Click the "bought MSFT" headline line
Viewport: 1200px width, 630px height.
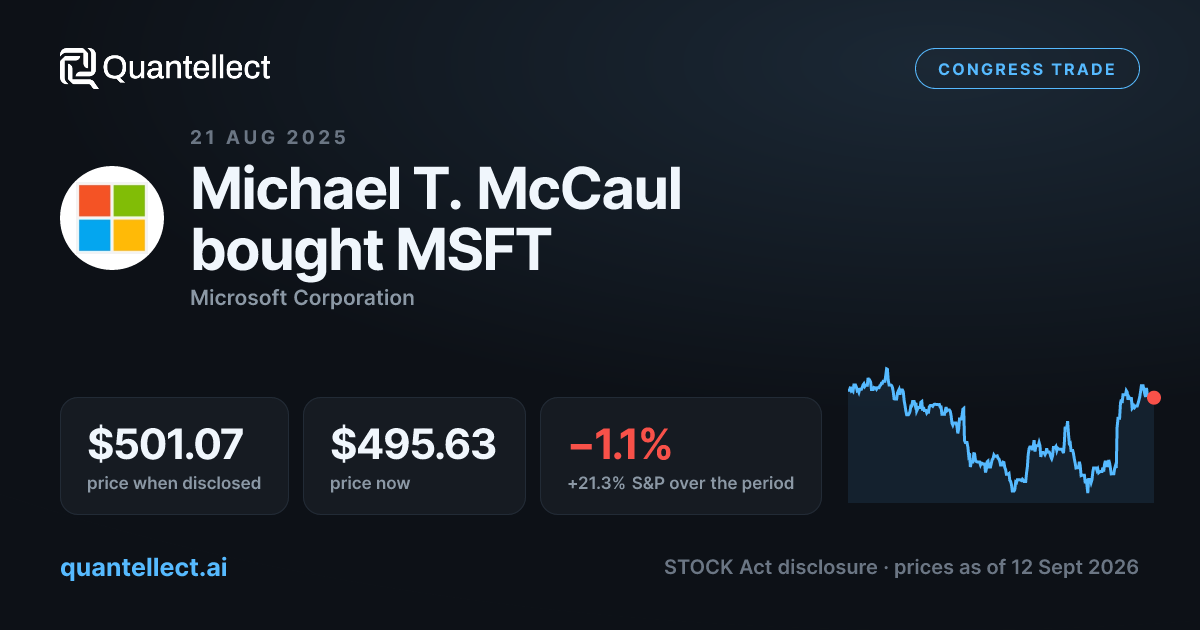click(371, 248)
